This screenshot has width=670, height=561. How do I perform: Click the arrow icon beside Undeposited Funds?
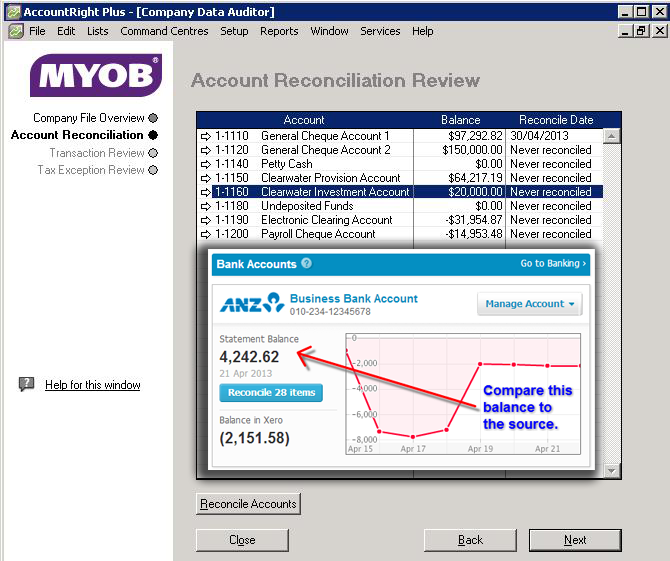[206, 206]
